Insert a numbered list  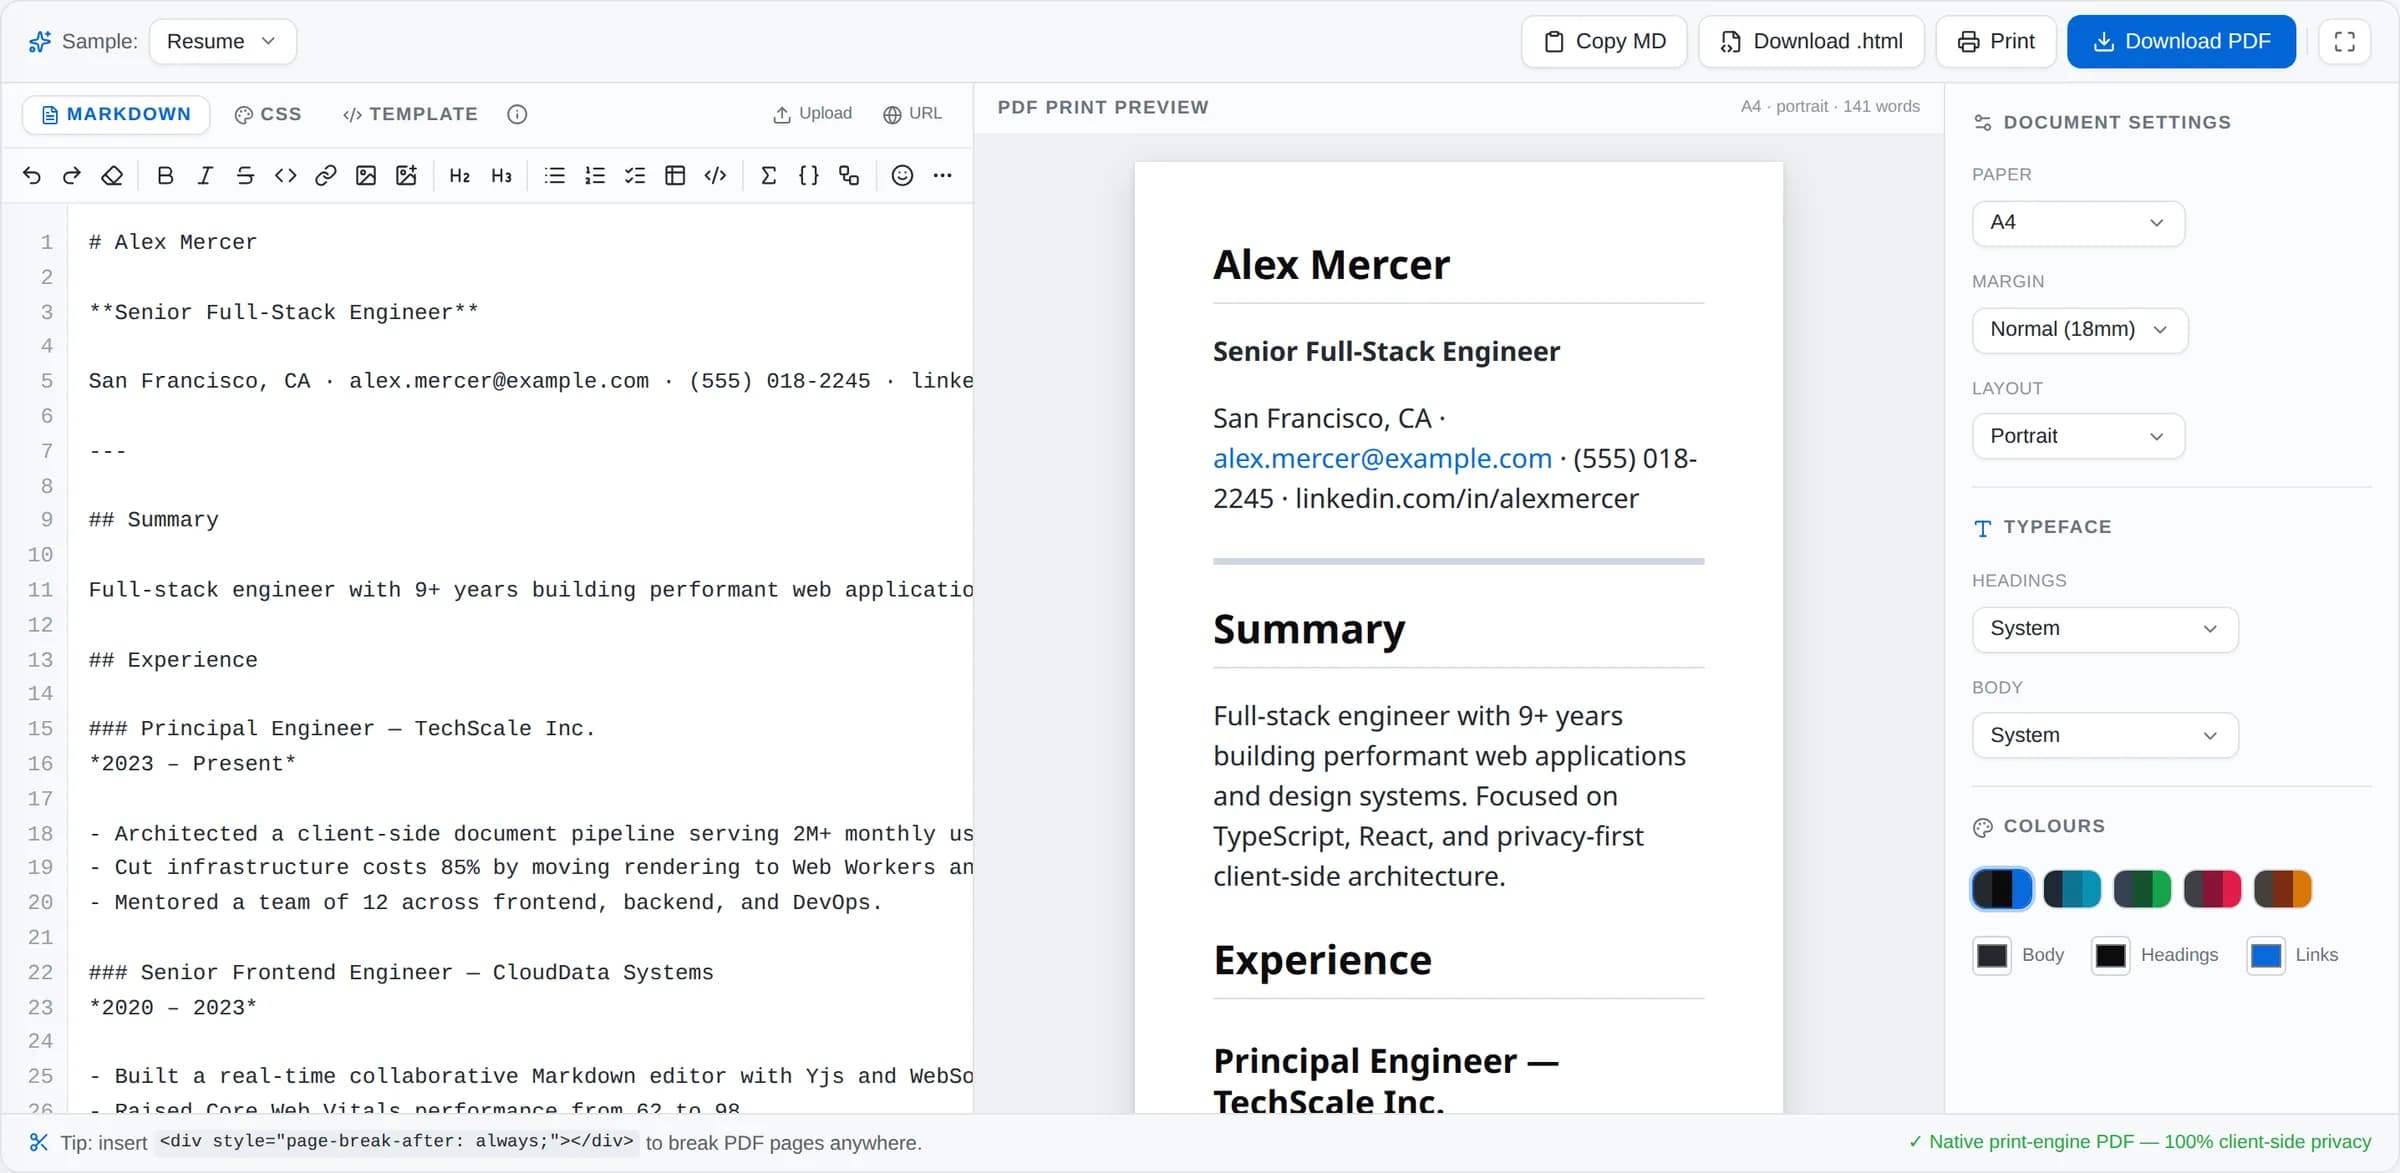click(x=595, y=176)
